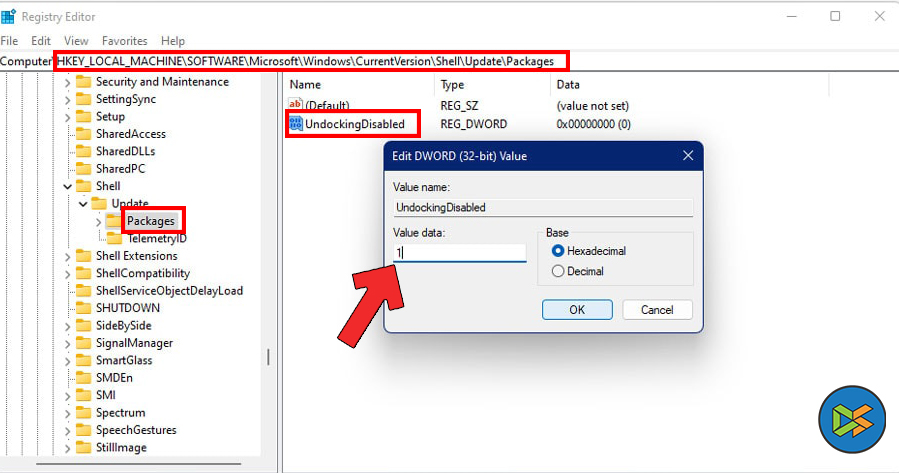Click the Registry Editor title bar icon

8,17
